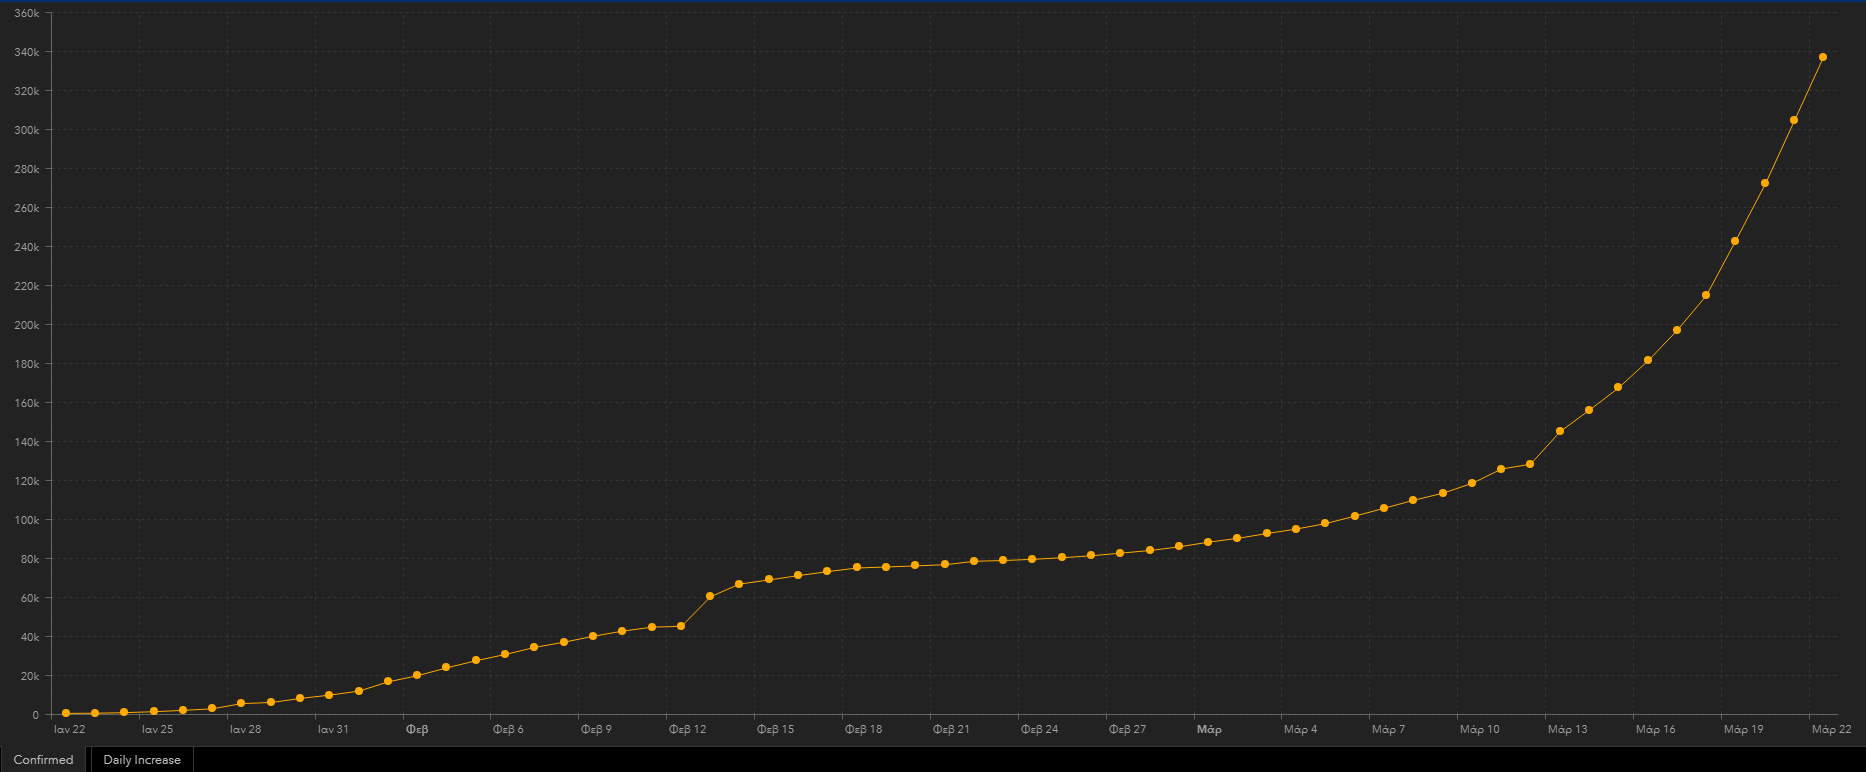Click the 200k y-axis label
The height and width of the screenshot is (772, 1866).
26,325
